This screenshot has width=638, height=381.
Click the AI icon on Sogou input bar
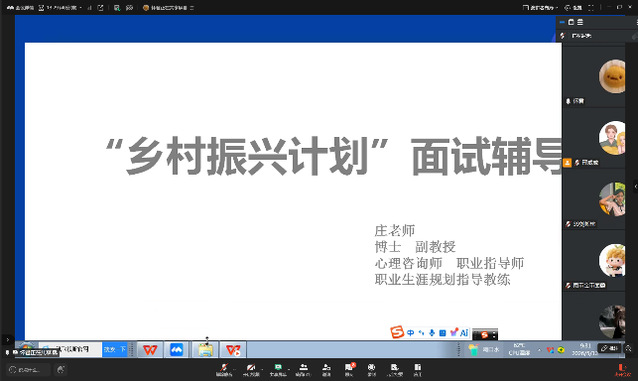(x=464, y=333)
